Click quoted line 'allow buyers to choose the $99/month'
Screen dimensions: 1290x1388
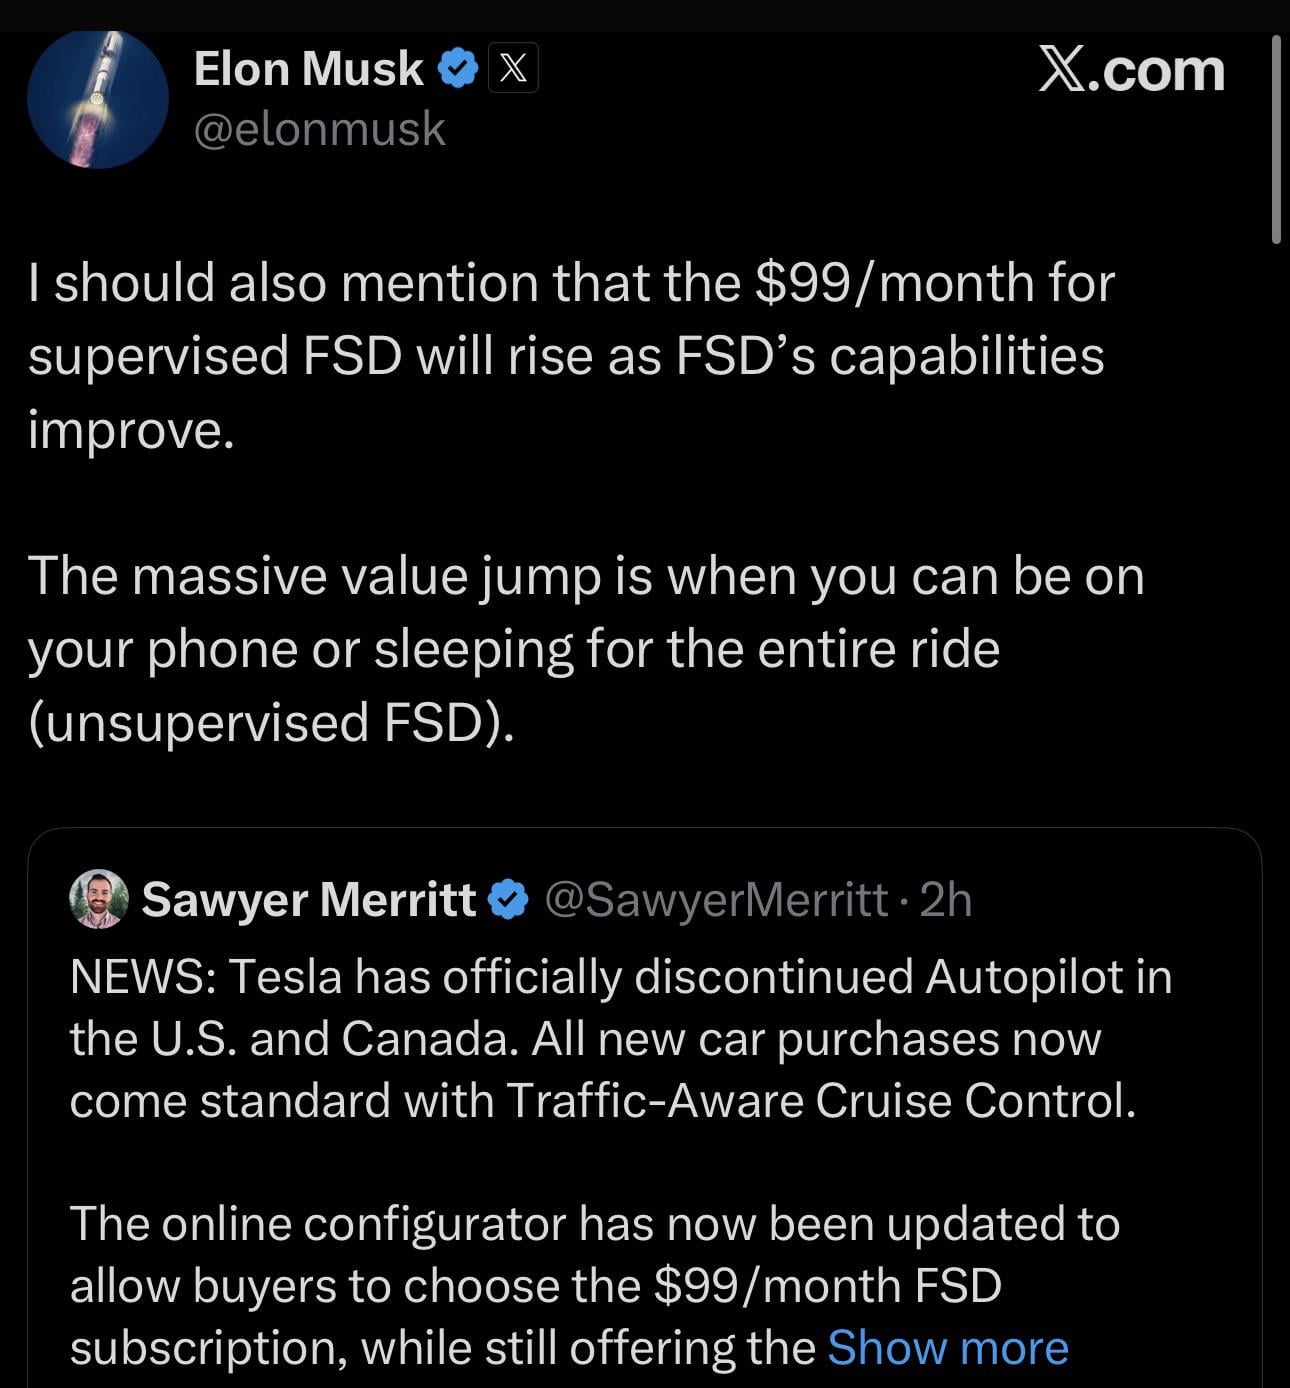point(535,1286)
